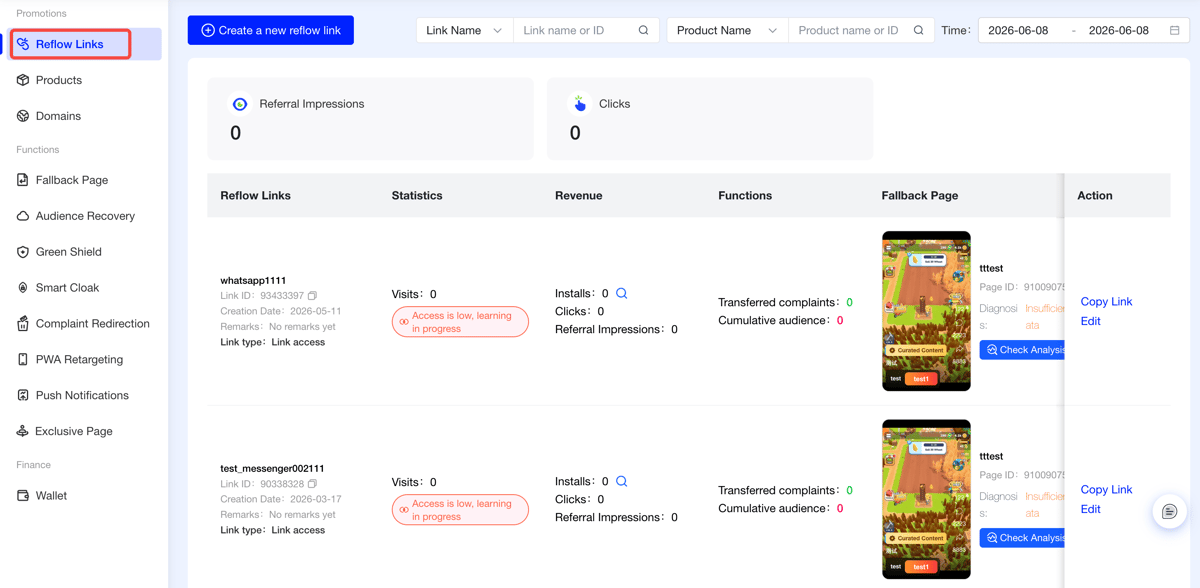The width and height of the screenshot is (1200, 588).
Task: Edit the whatsapp1111 link
Action: [x=1090, y=321]
